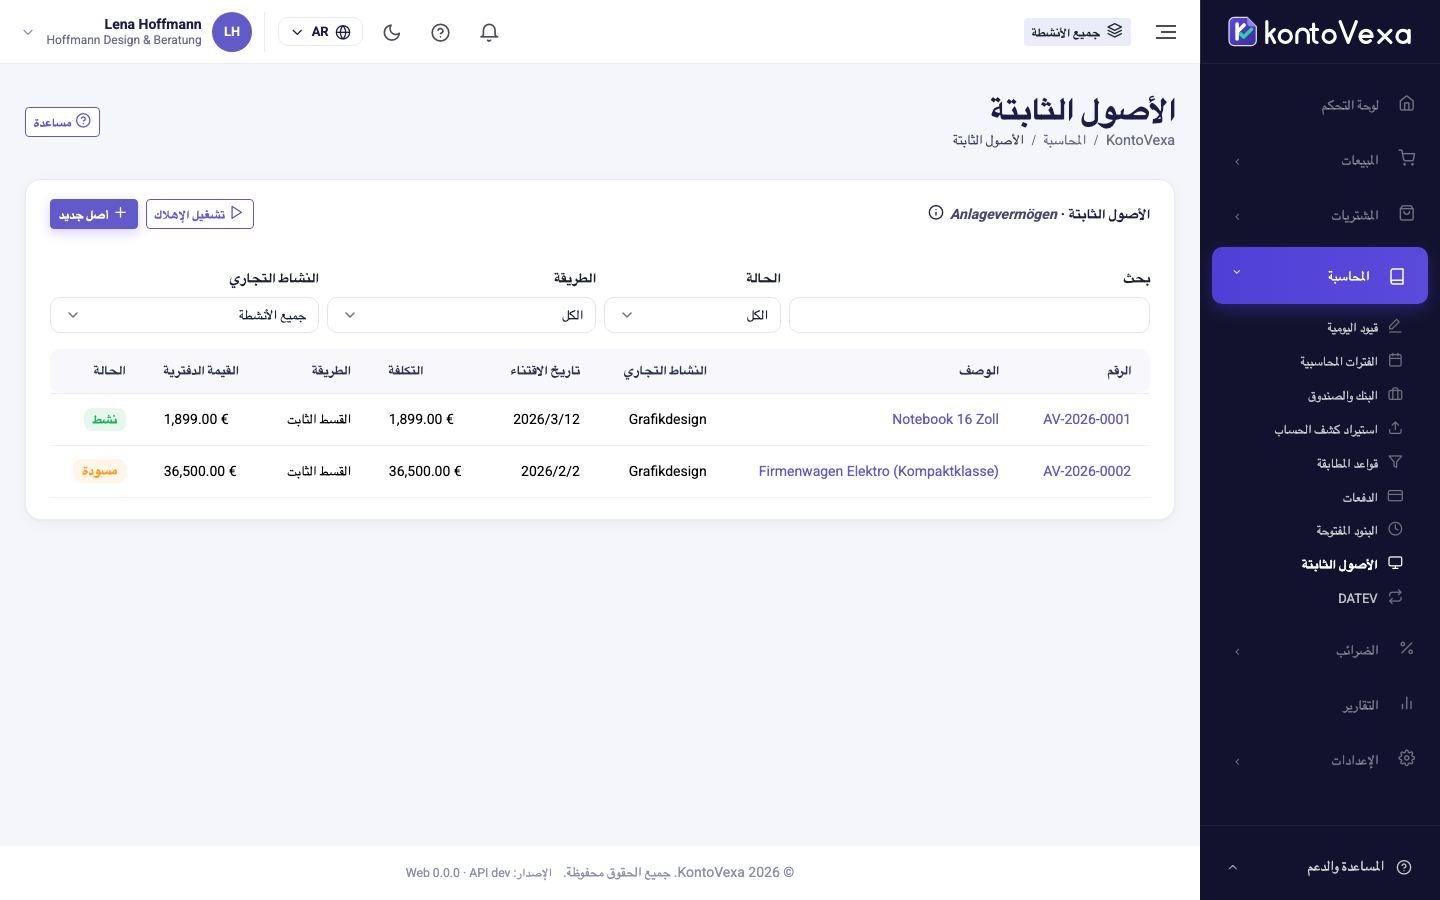
Task: Click أصل جديد new asset button
Action: point(94,214)
